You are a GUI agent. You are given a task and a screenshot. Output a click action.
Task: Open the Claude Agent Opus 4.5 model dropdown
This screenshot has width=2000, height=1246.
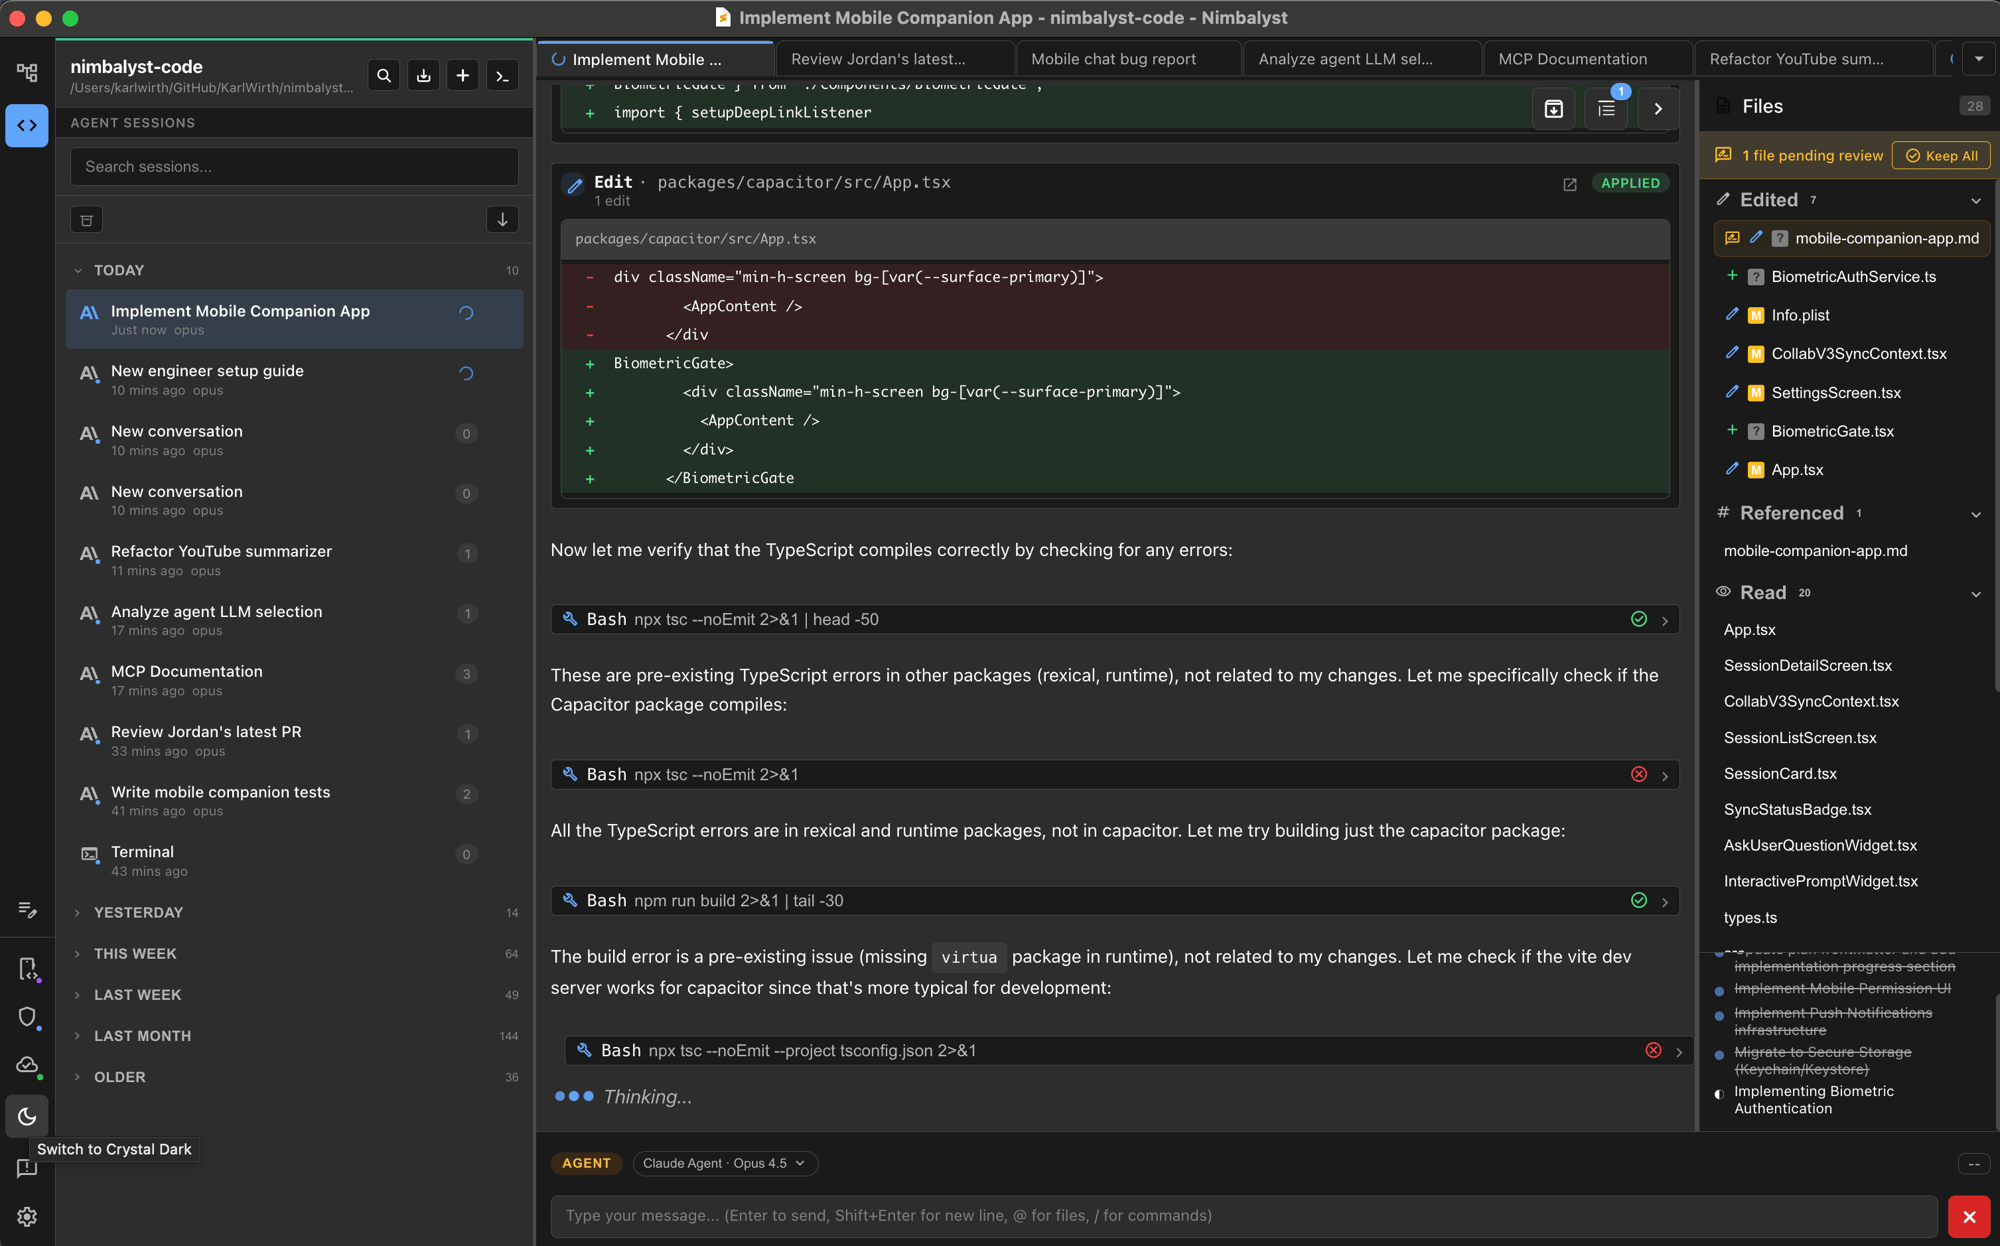pyautogui.click(x=724, y=1163)
